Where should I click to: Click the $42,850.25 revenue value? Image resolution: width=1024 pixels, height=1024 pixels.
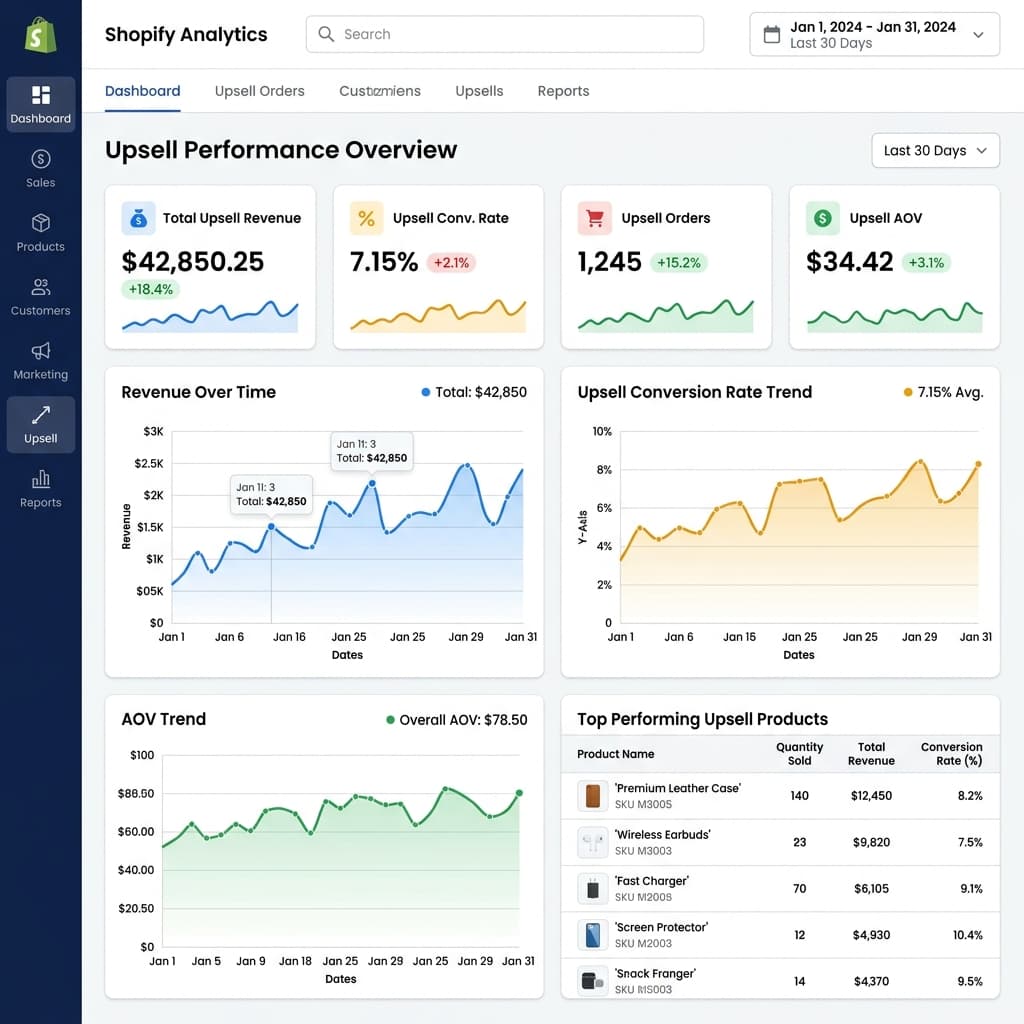click(193, 262)
